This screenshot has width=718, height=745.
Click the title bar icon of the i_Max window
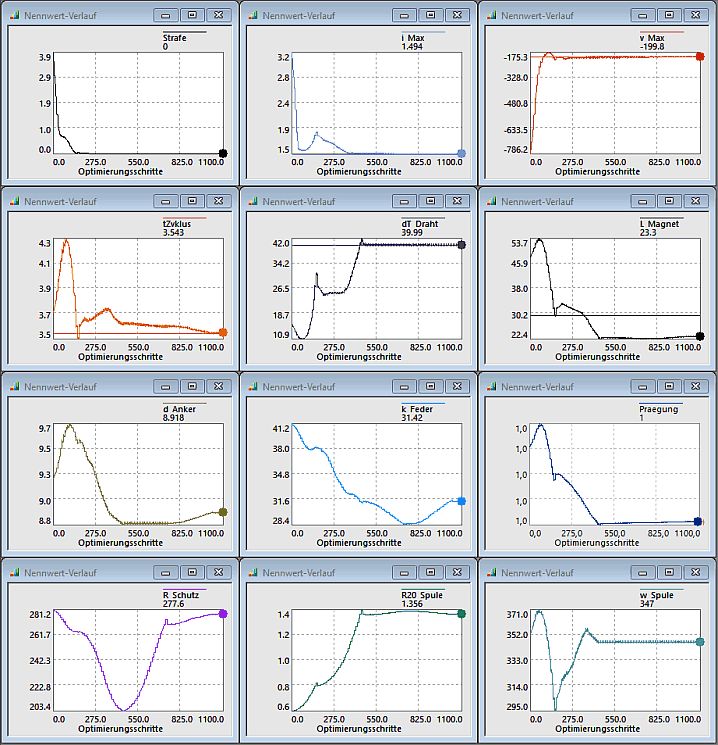point(252,16)
